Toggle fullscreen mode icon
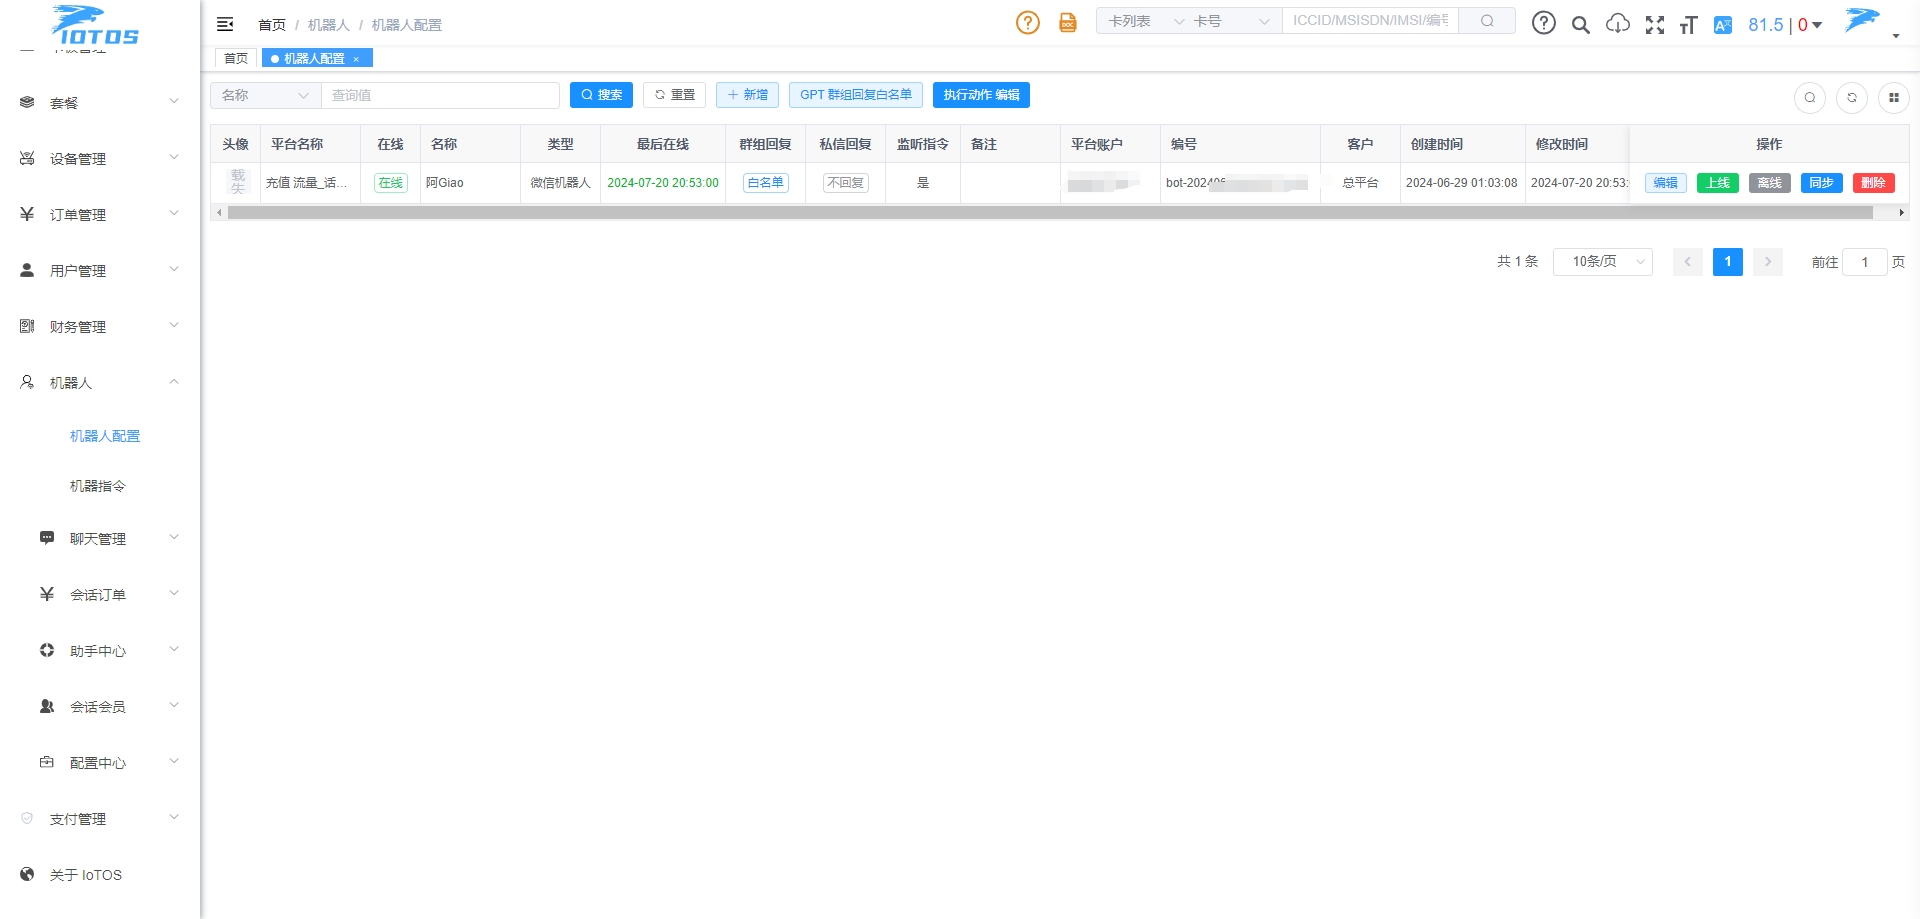 coord(1655,25)
